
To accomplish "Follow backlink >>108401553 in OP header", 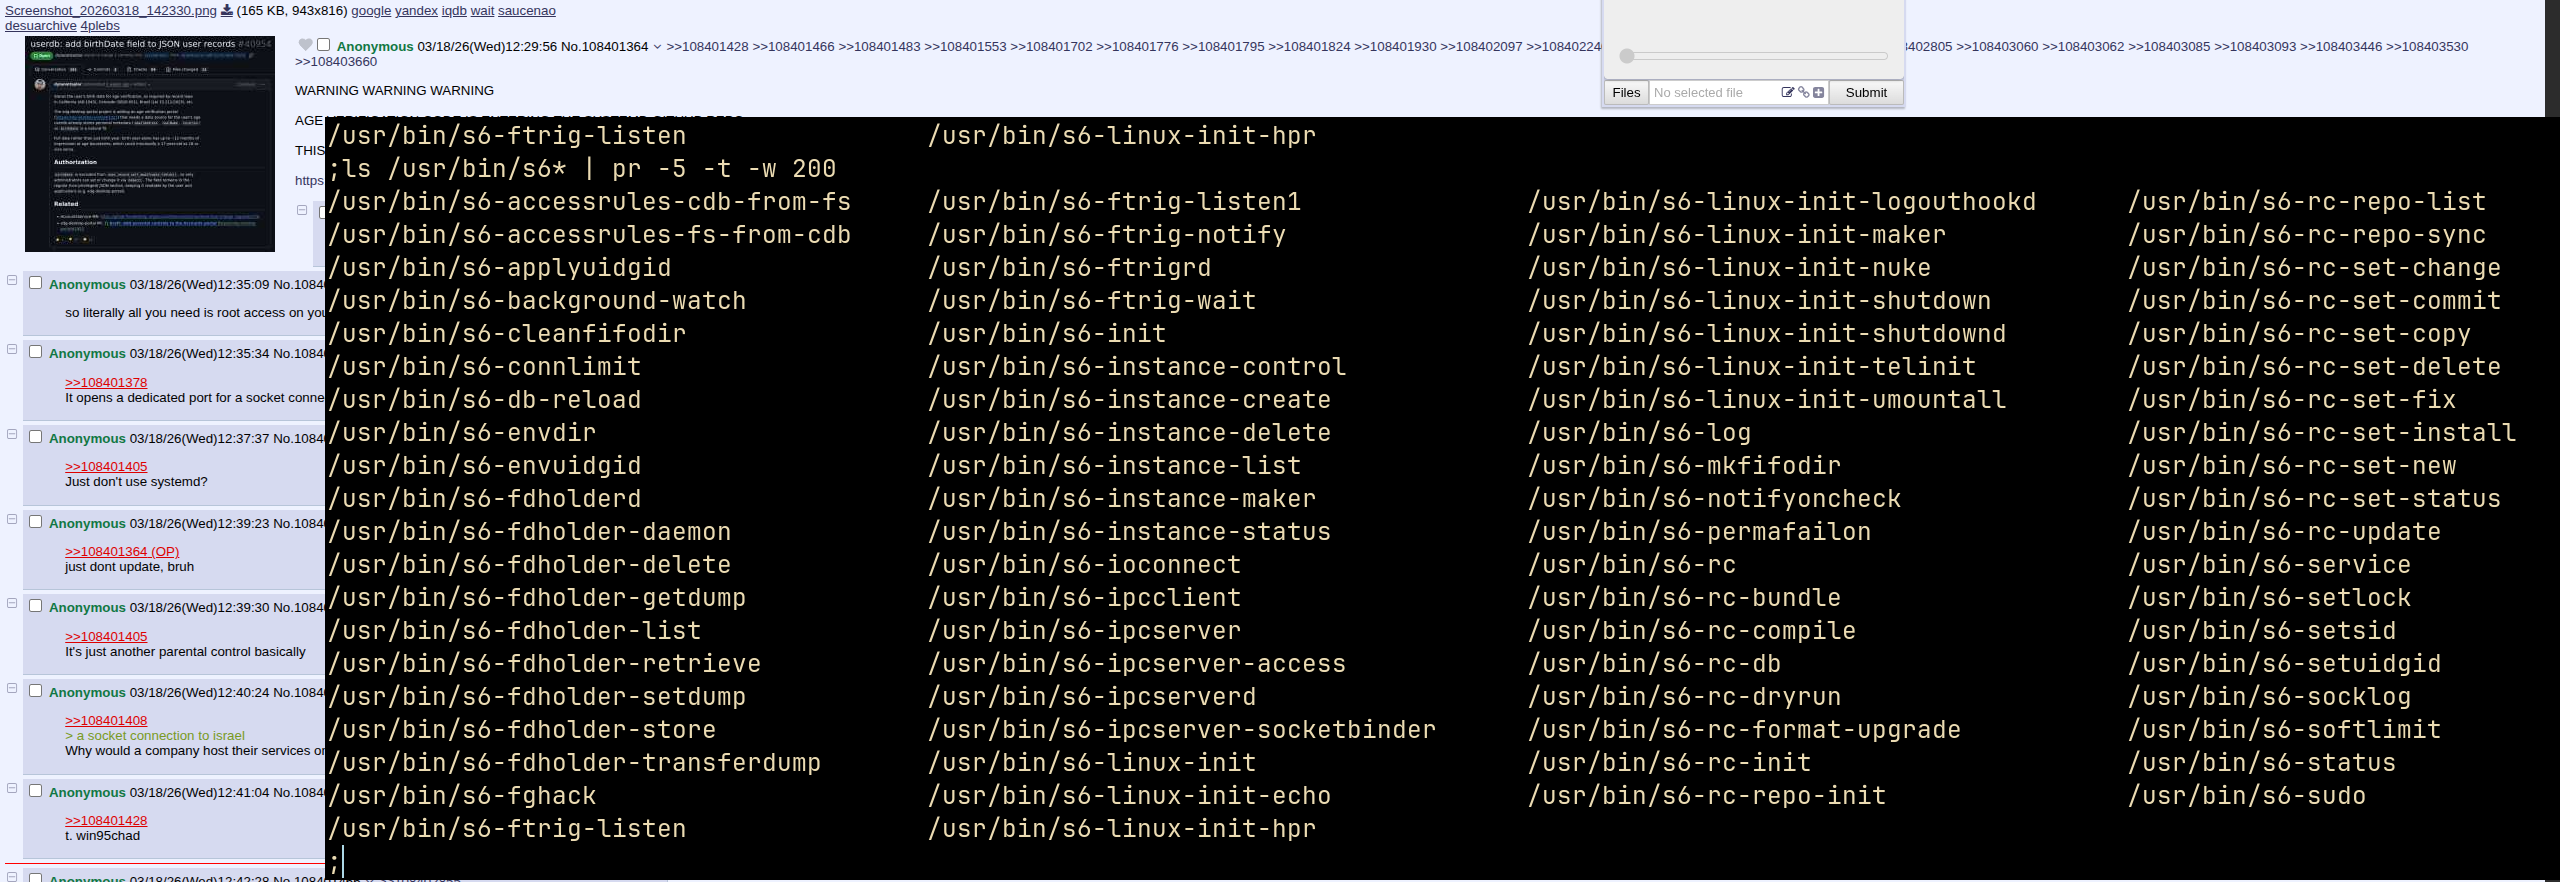I will click(965, 47).
